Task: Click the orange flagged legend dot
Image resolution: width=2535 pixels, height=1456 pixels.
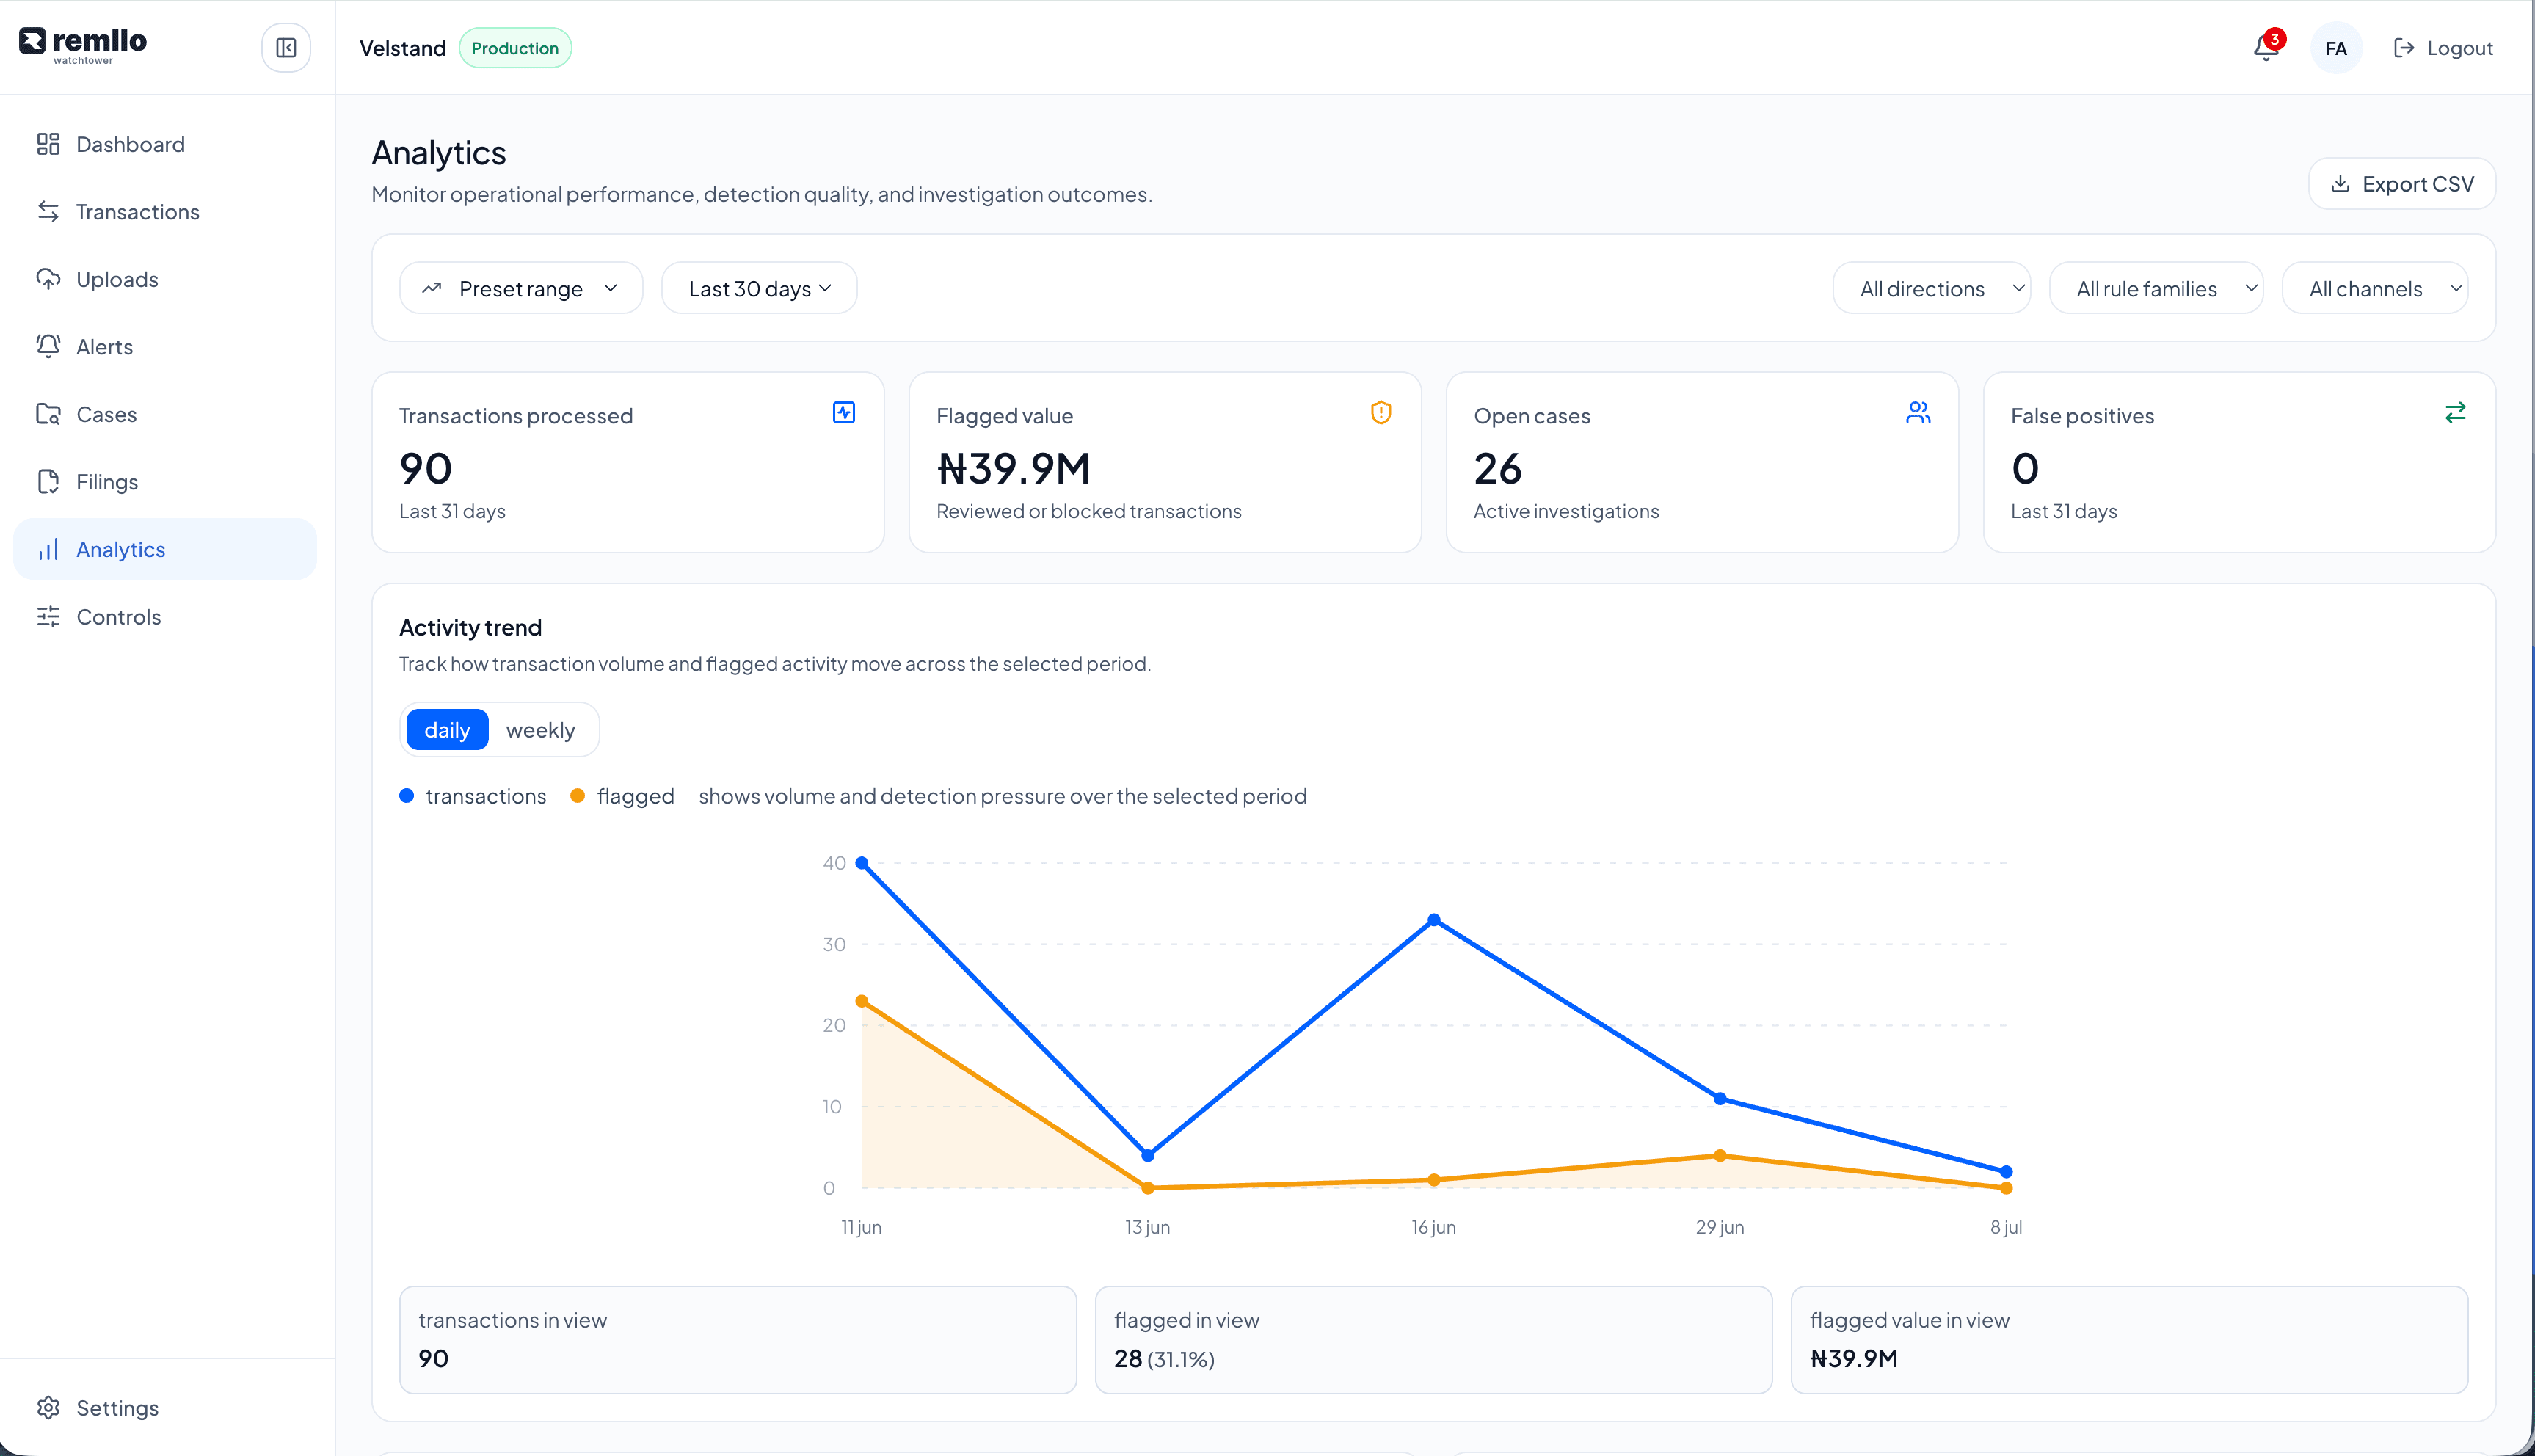Action: tap(577, 796)
